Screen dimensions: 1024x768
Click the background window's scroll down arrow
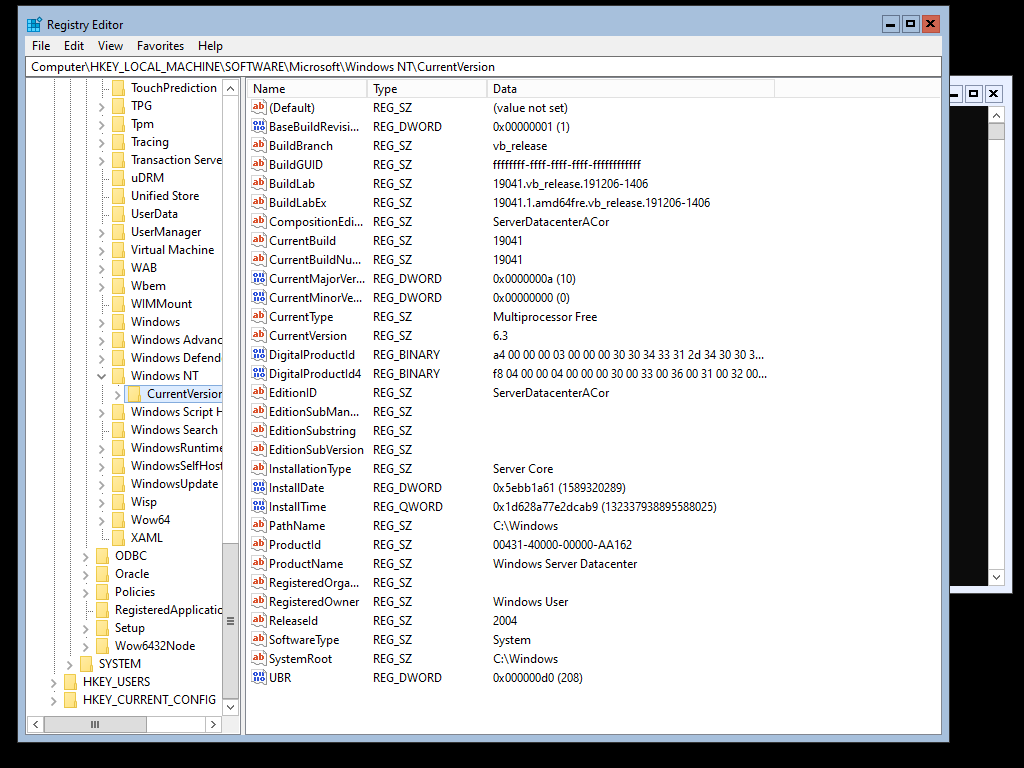click(x=996, y=577)
